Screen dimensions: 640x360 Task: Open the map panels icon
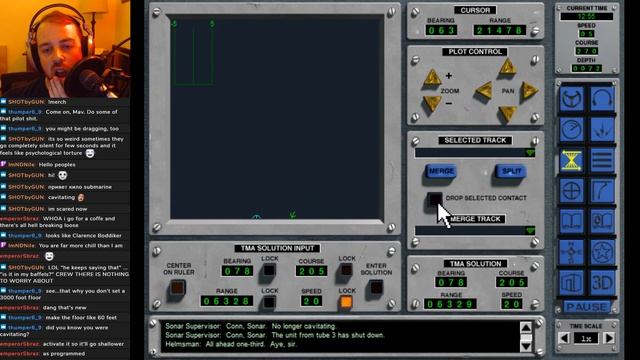tap(571, 282)
